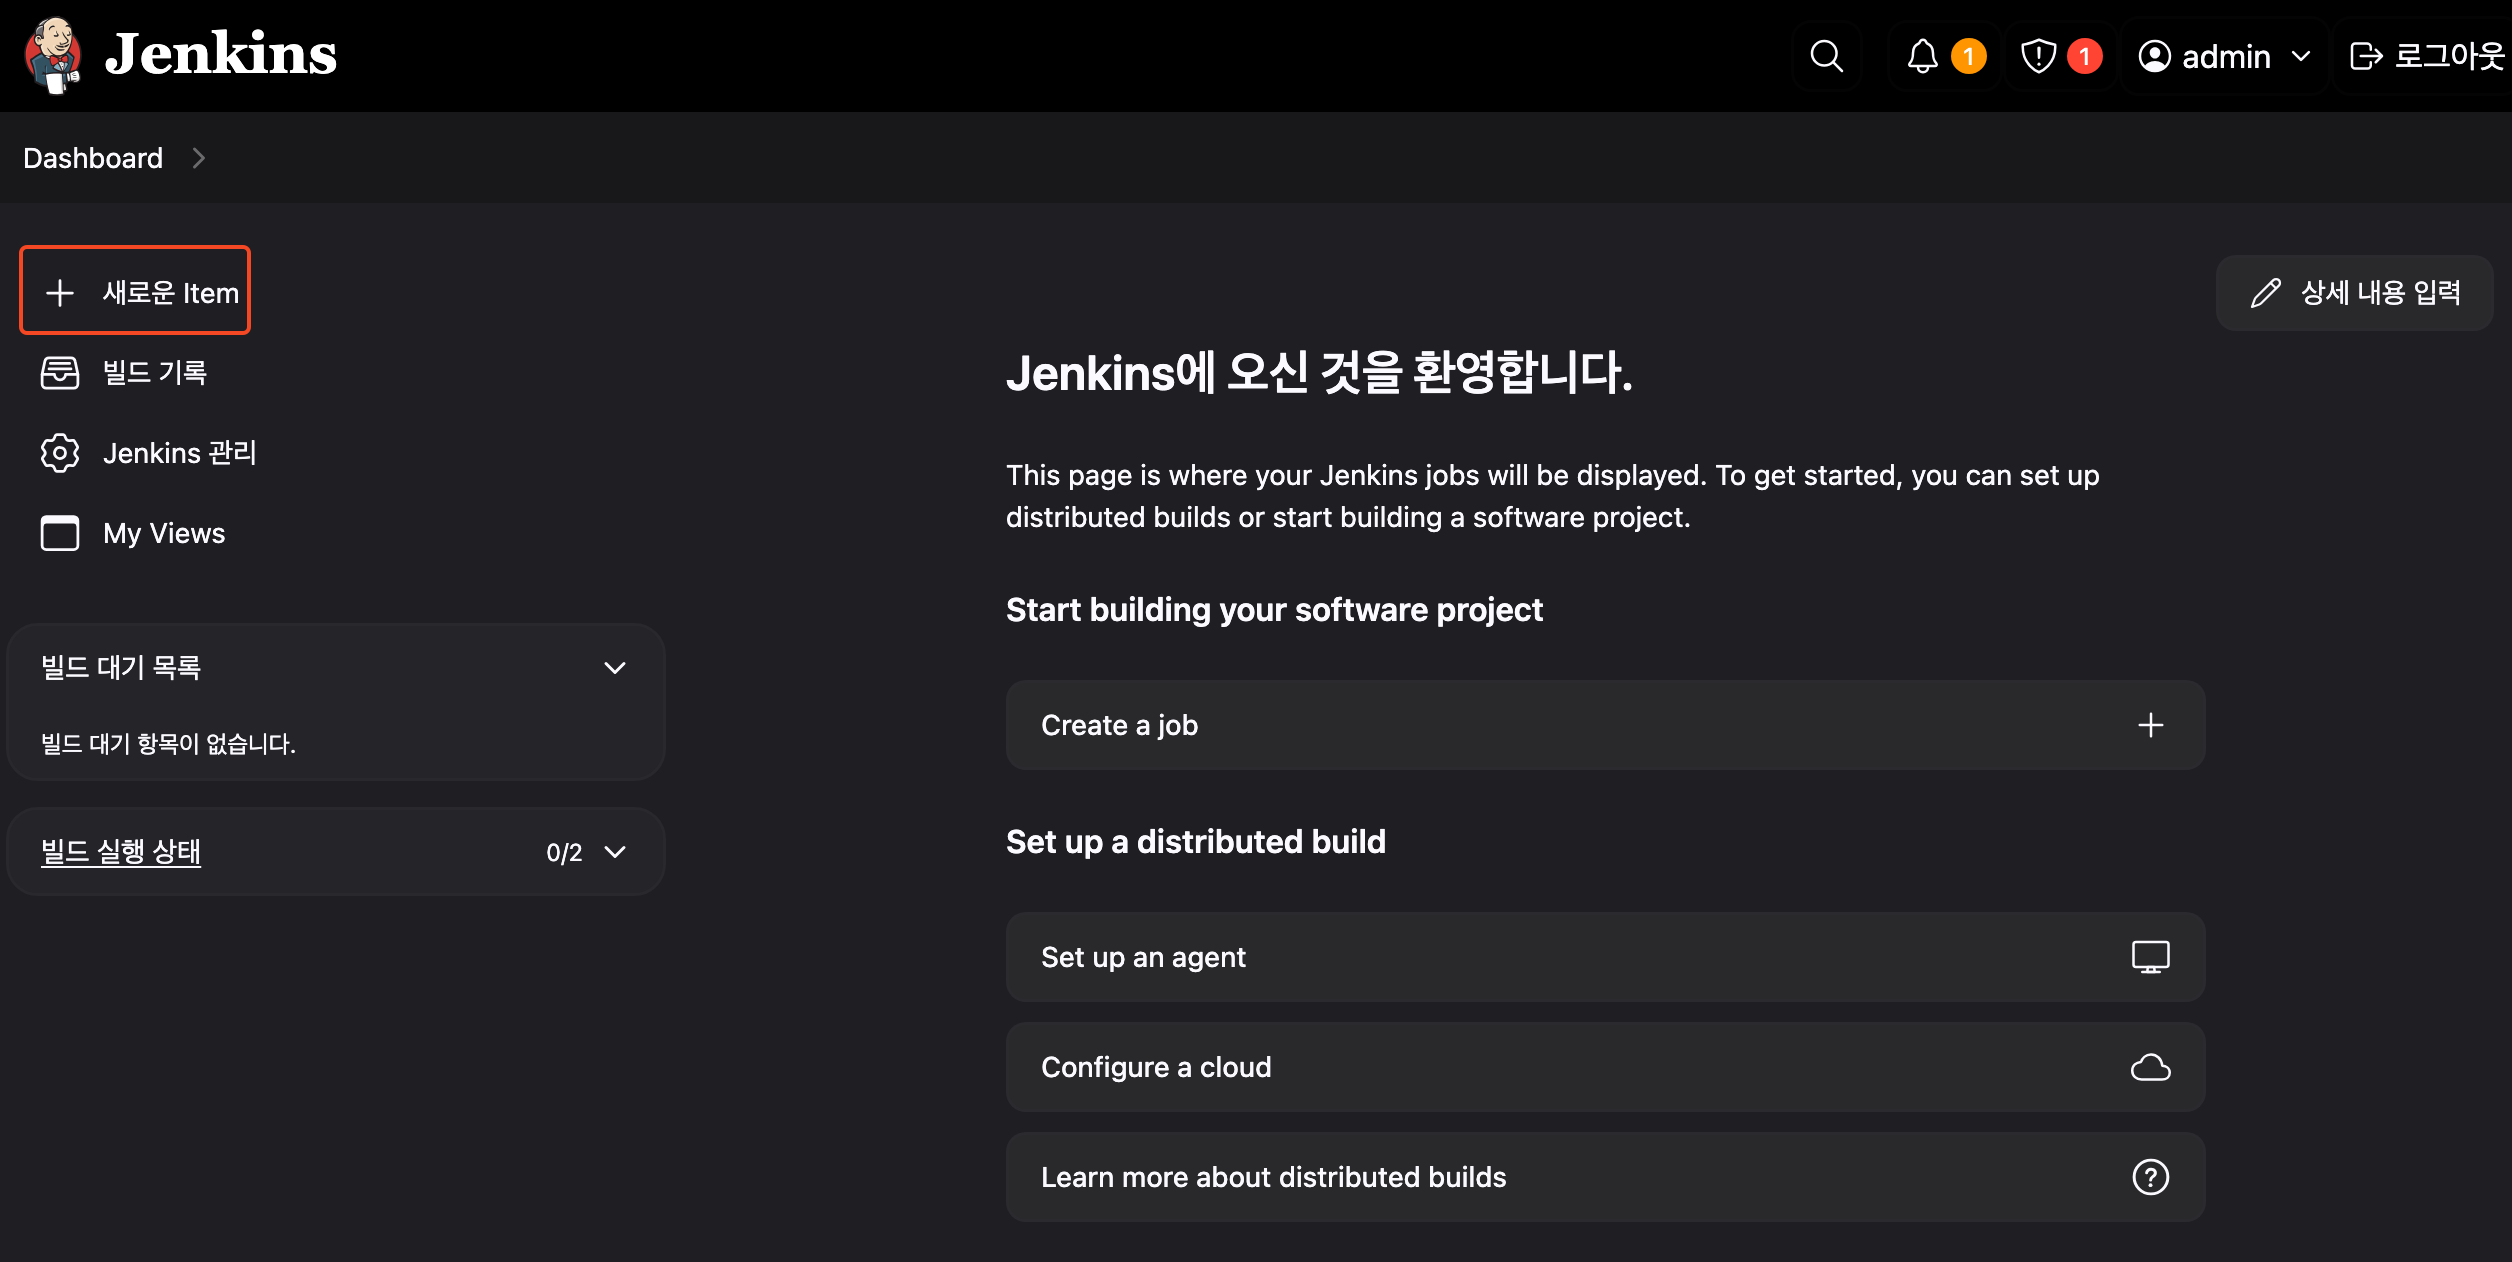Click the monitor icon on Set up an agent
This screenshot has width=2512, height=1262.
coord(2150,957)
